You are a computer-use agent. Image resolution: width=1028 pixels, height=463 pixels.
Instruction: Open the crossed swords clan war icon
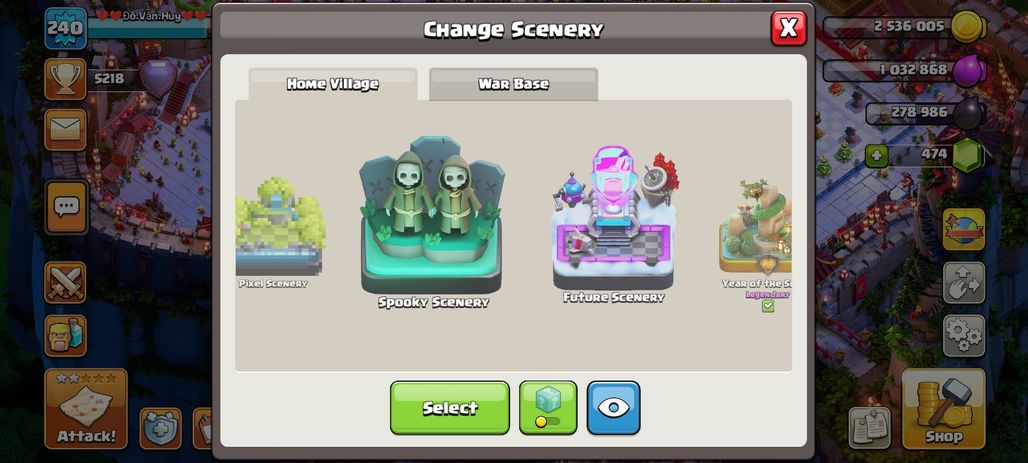tap(65, 282)
